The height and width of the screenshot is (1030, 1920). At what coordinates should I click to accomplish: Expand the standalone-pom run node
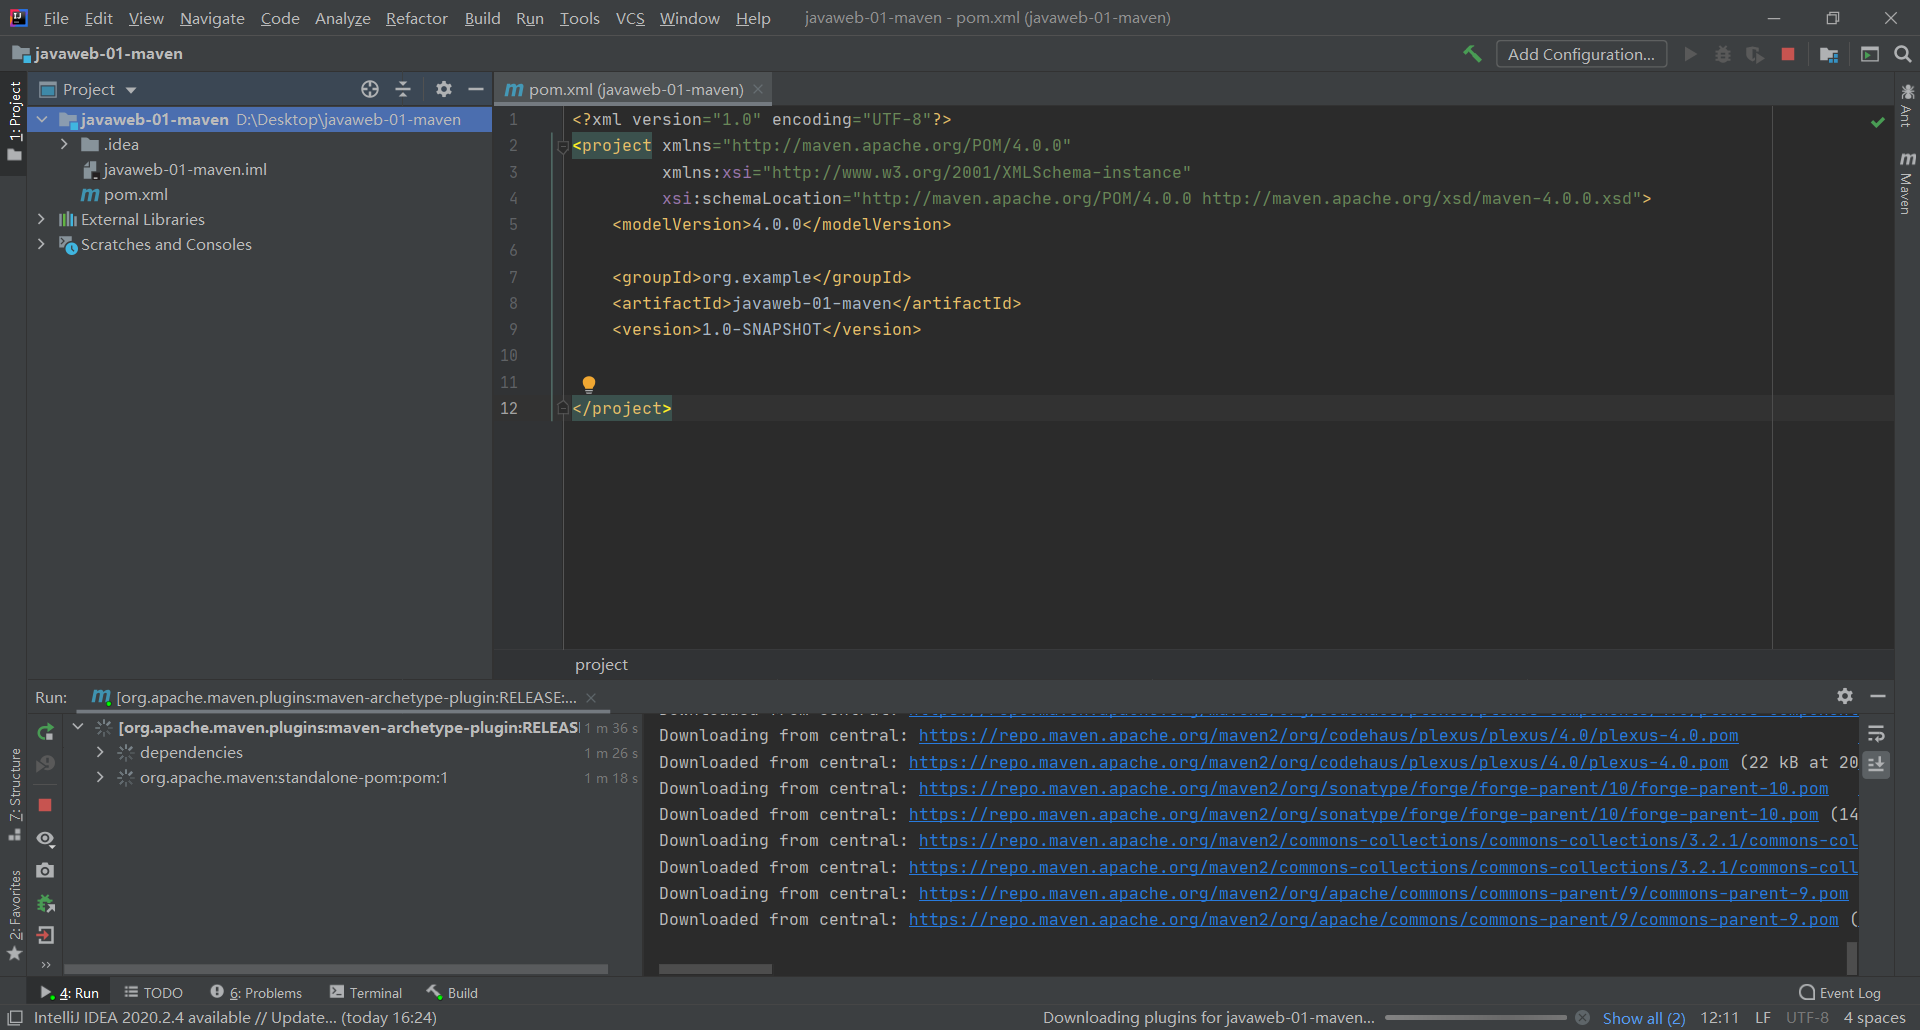coord(100,777)
